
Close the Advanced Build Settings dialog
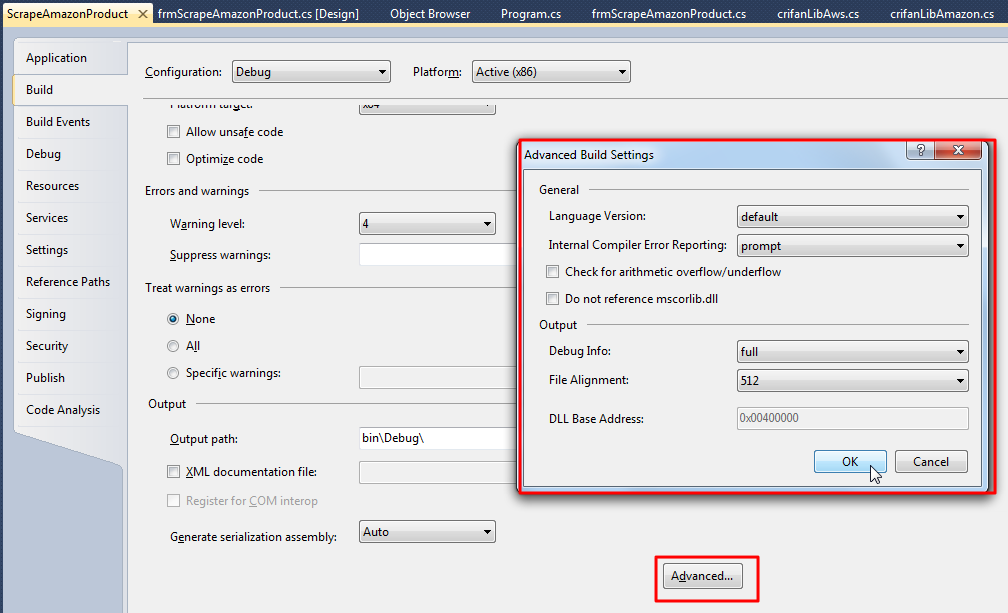pyautogui.click(x=958, y=150)
